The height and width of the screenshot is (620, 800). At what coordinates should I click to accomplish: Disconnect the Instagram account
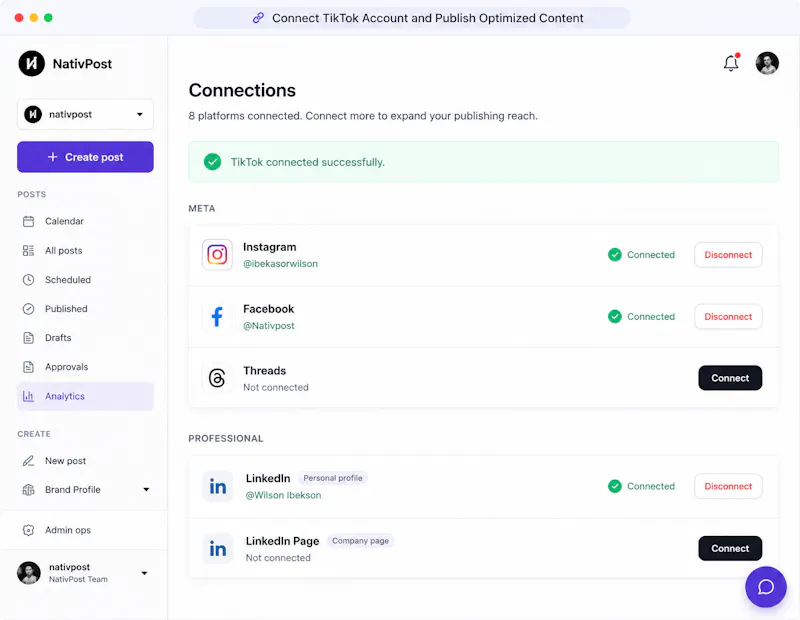728,255
